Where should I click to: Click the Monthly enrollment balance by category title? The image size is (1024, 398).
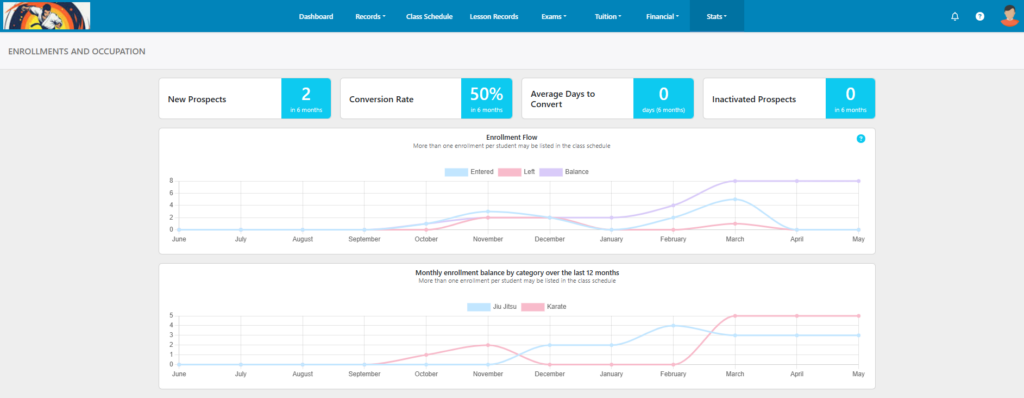[517, 272]
